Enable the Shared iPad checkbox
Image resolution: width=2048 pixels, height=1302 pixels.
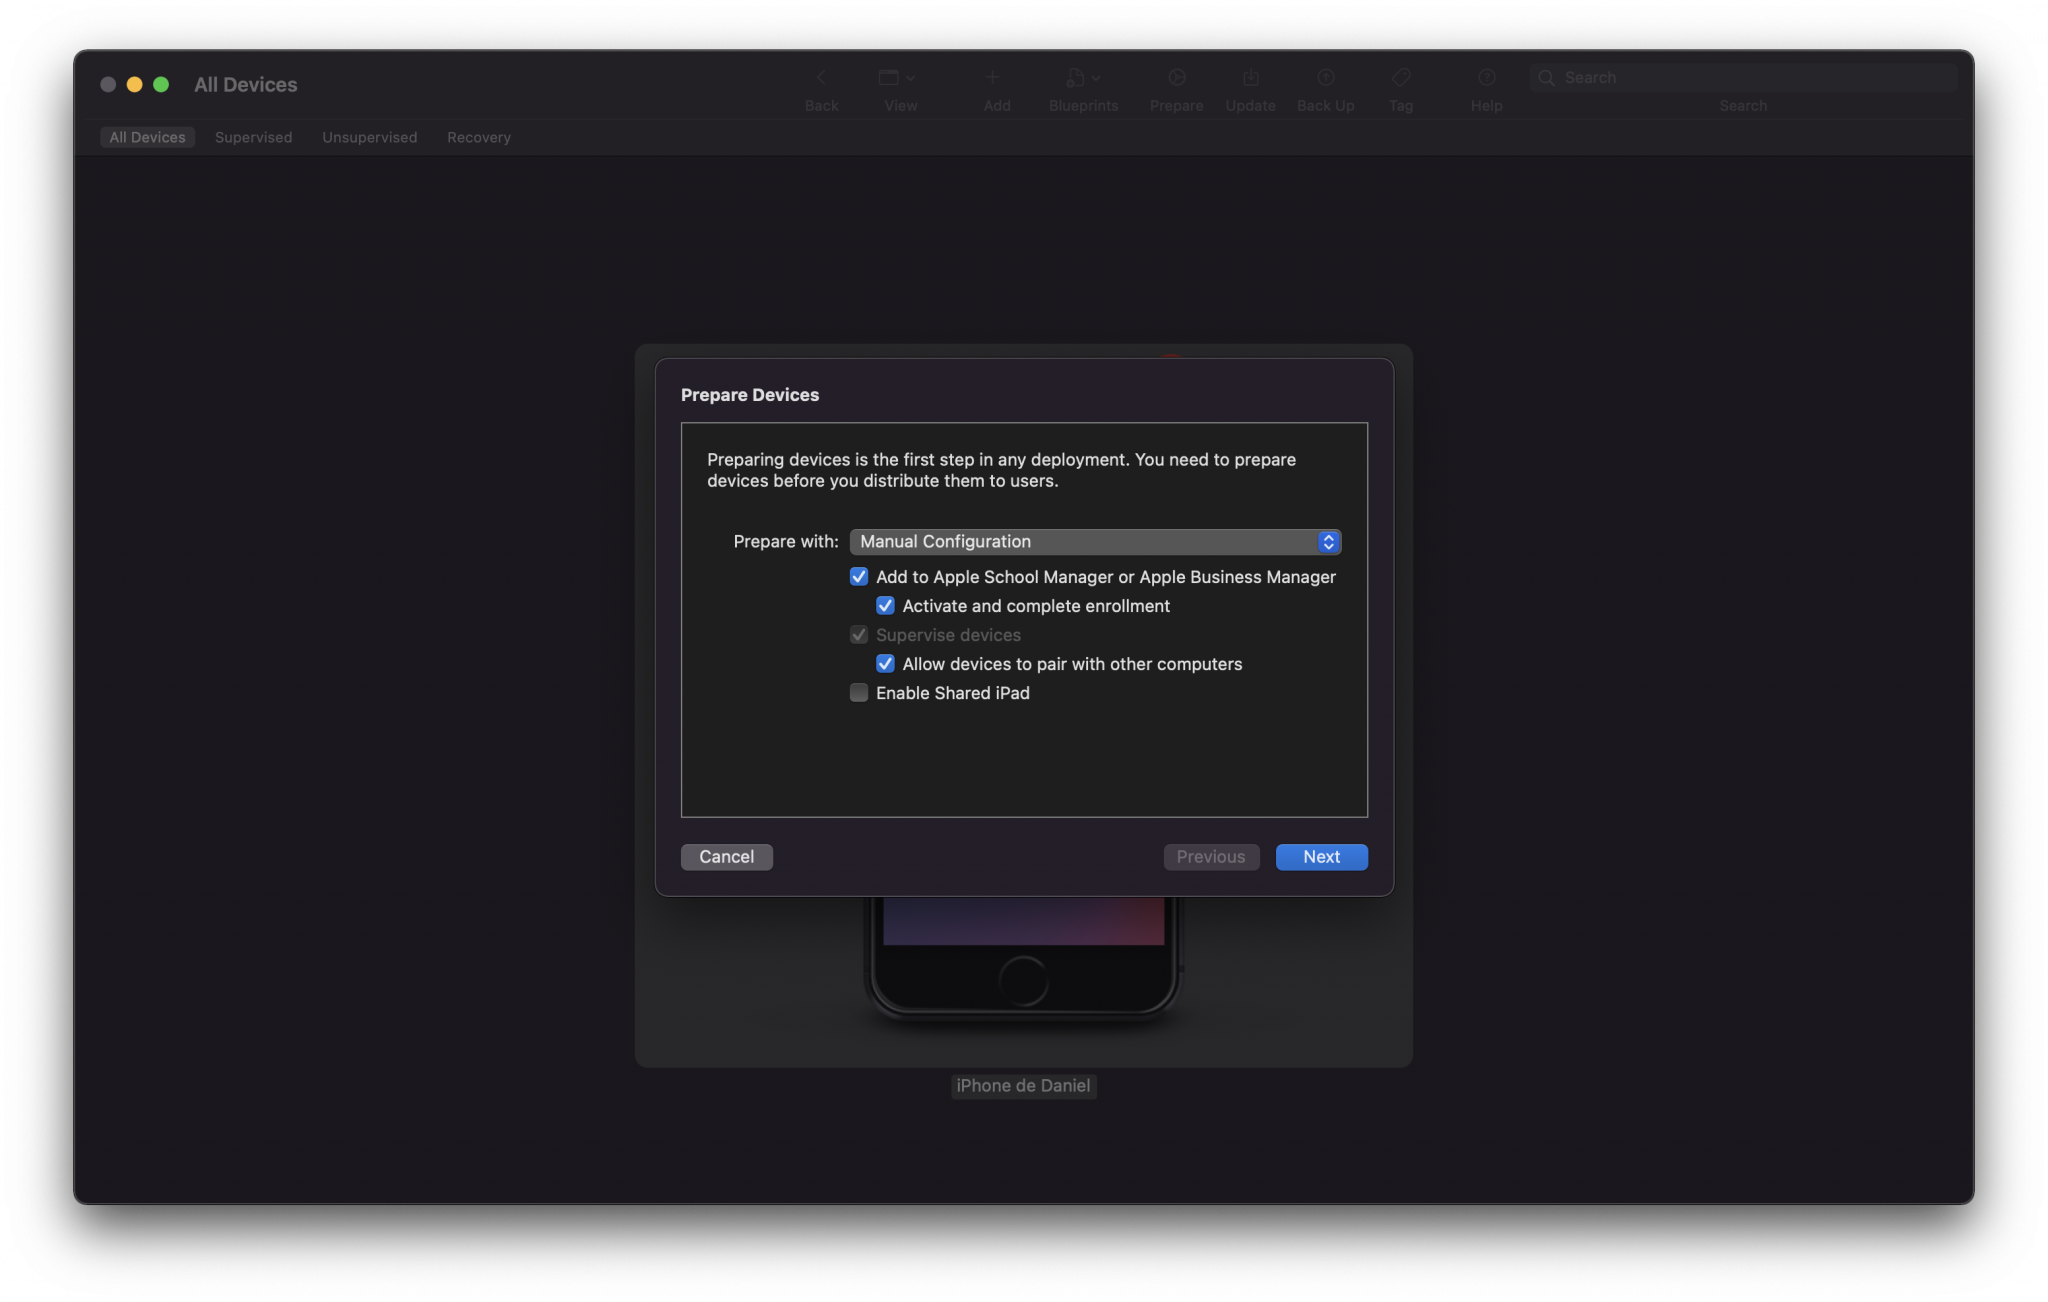[859, 692]
